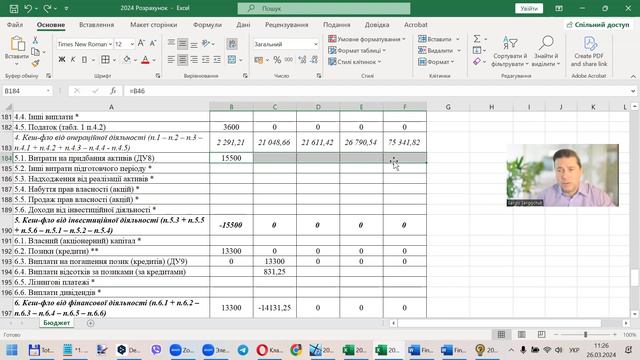This screenshot has width=640, height=360.
Task: Open Сортувати й фільтрувати
Action: tap(510, 51)
